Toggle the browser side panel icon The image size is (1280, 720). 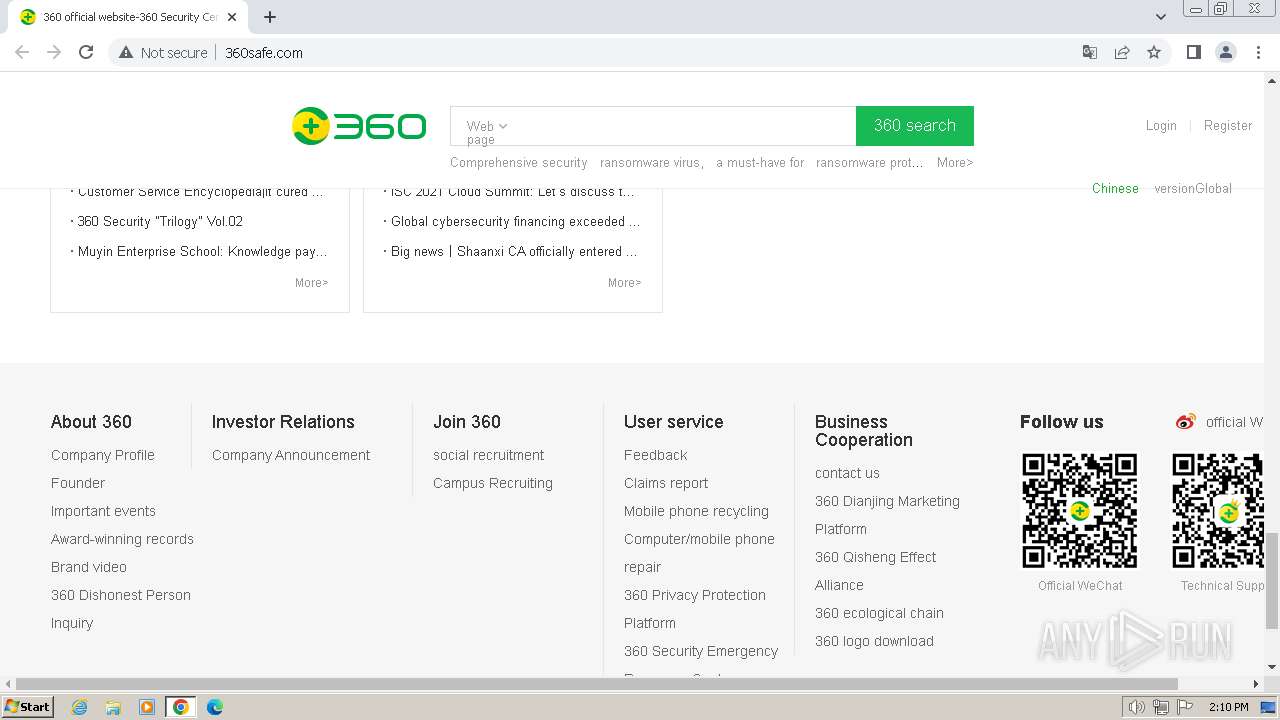click(x=1193, y=52)
